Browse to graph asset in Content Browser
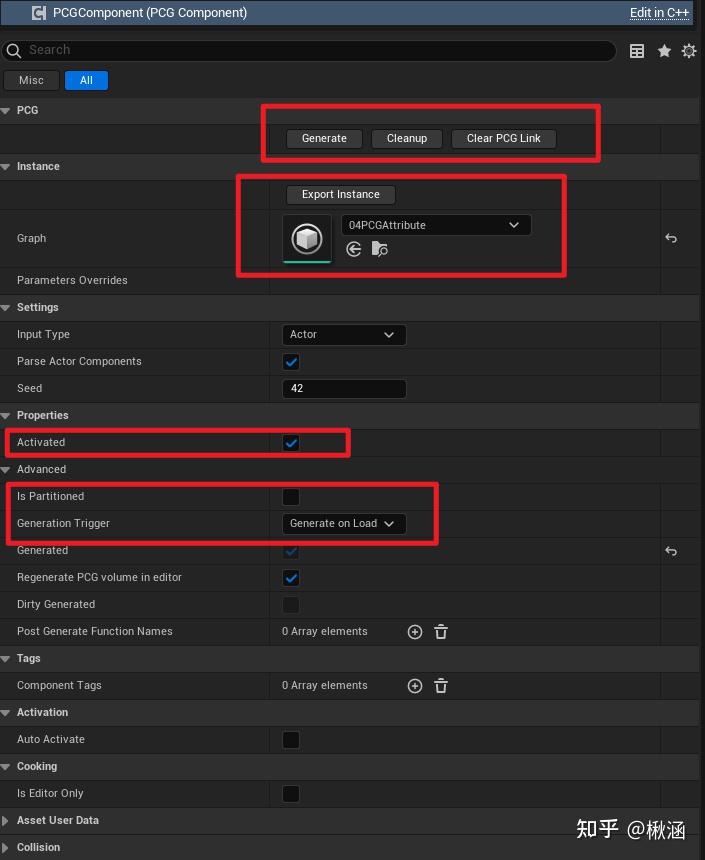Image resolution: width=705 pixels, height=860 pixels. 380,249
